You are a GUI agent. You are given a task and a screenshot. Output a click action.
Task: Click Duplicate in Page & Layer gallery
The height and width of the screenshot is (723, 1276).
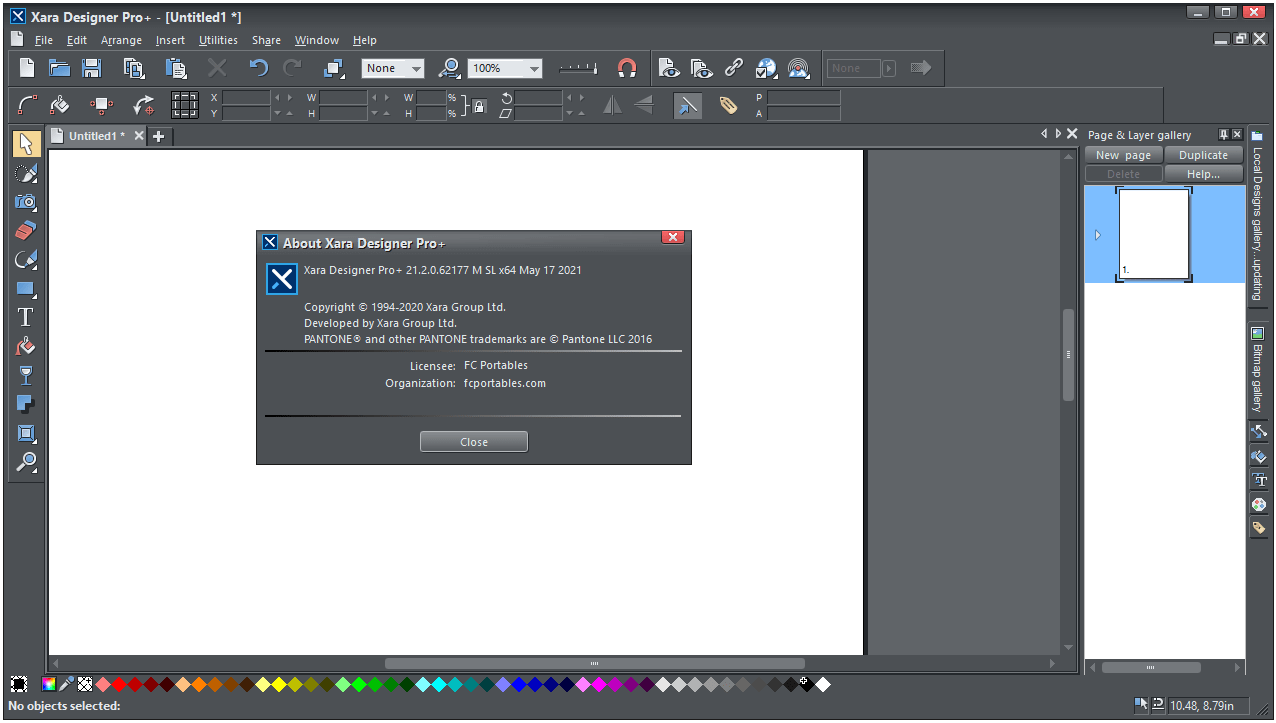click(1203, 155)
